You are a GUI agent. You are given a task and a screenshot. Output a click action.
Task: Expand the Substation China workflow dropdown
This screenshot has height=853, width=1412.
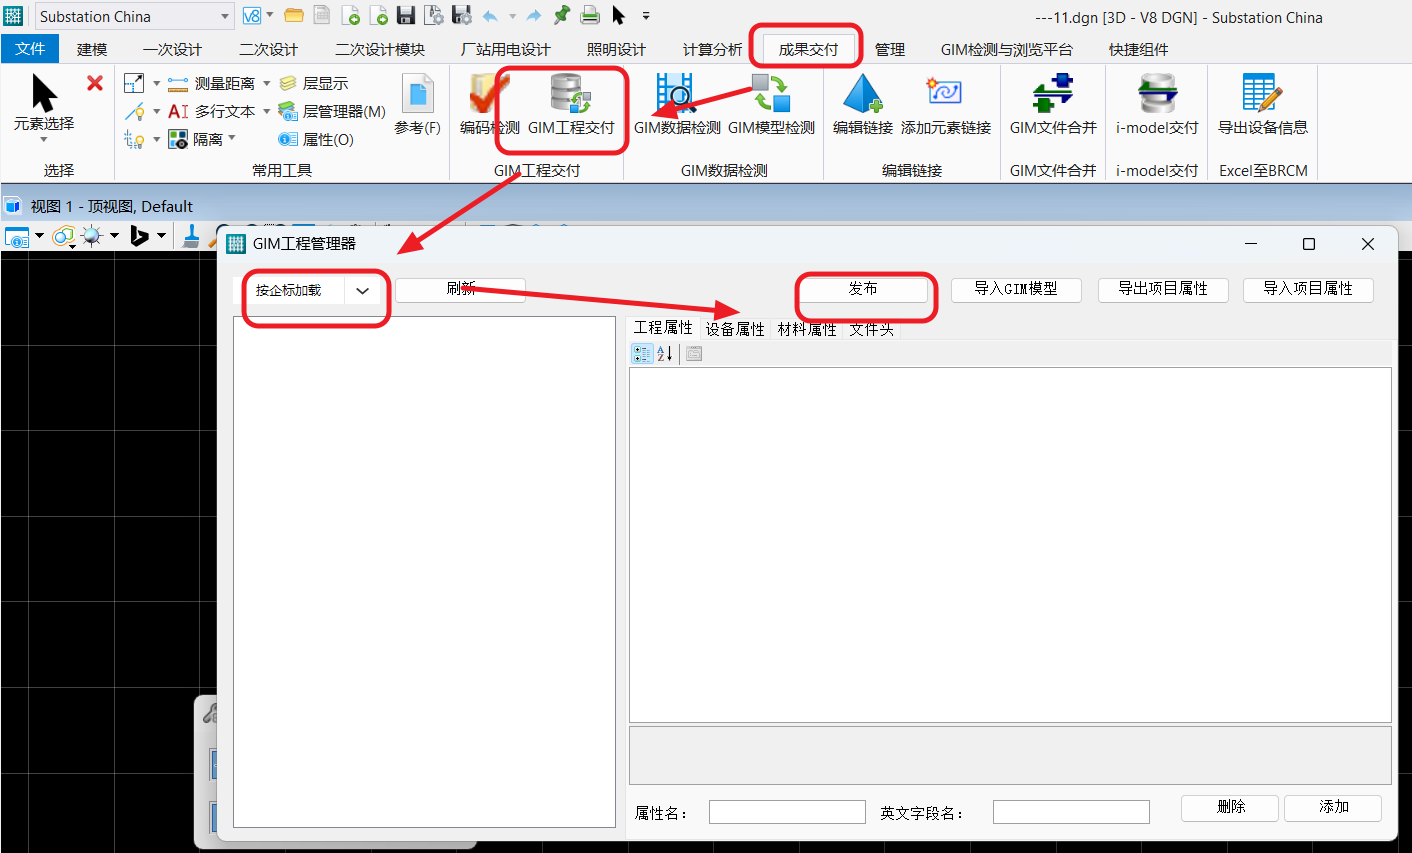point(225,17)
